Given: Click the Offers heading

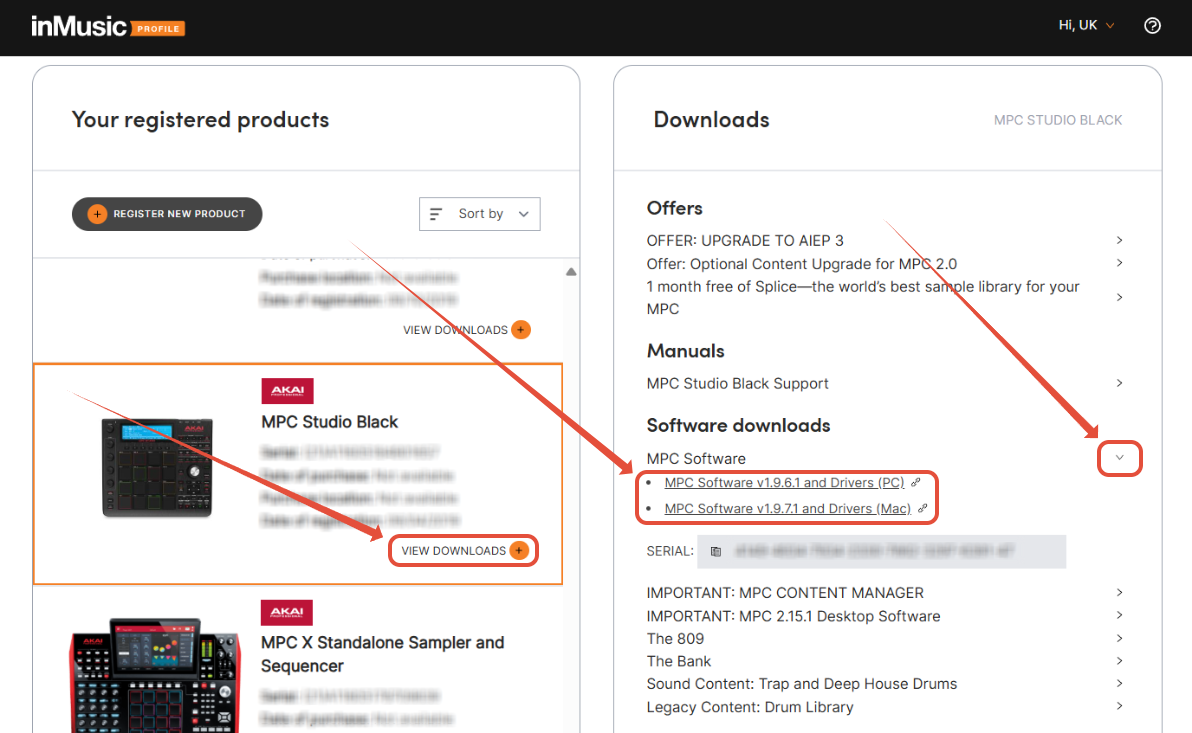Looking at the screenshot, I should point(674,208).
